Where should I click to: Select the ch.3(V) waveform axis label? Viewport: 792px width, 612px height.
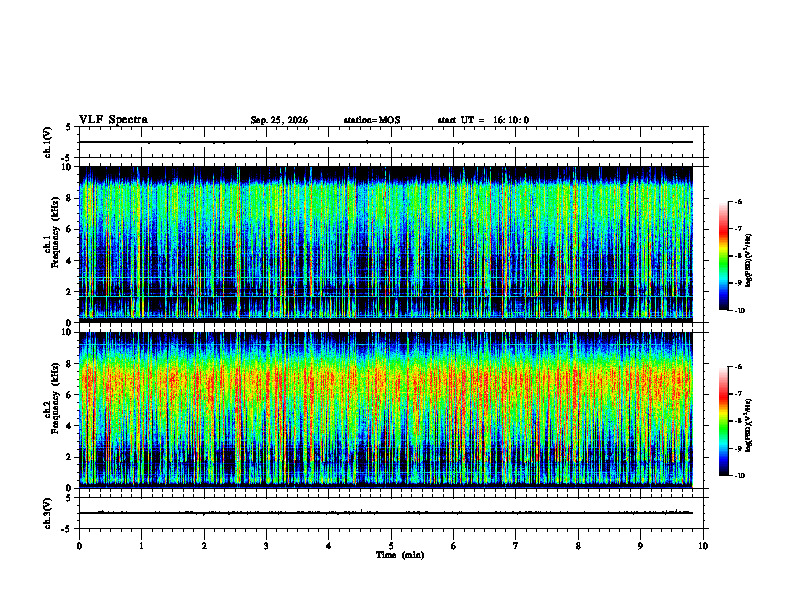(x=48, y=513)
